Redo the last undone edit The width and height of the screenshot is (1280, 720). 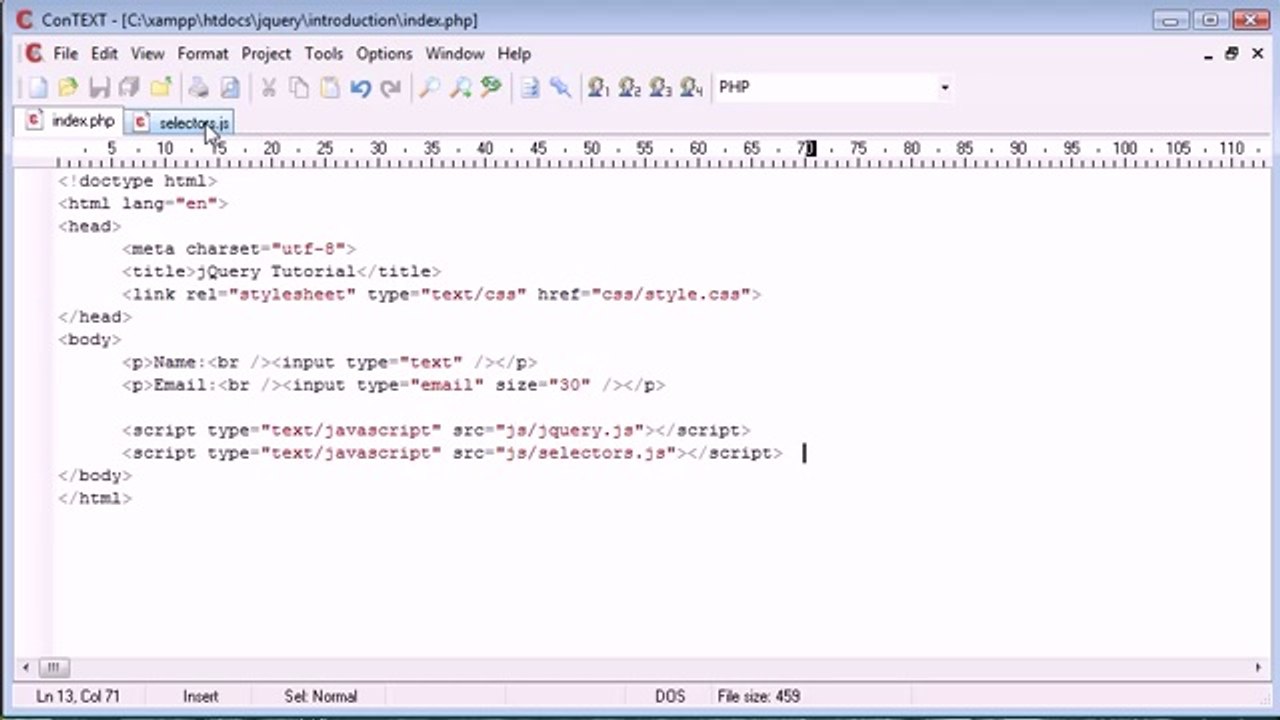[x=391, y=88]
